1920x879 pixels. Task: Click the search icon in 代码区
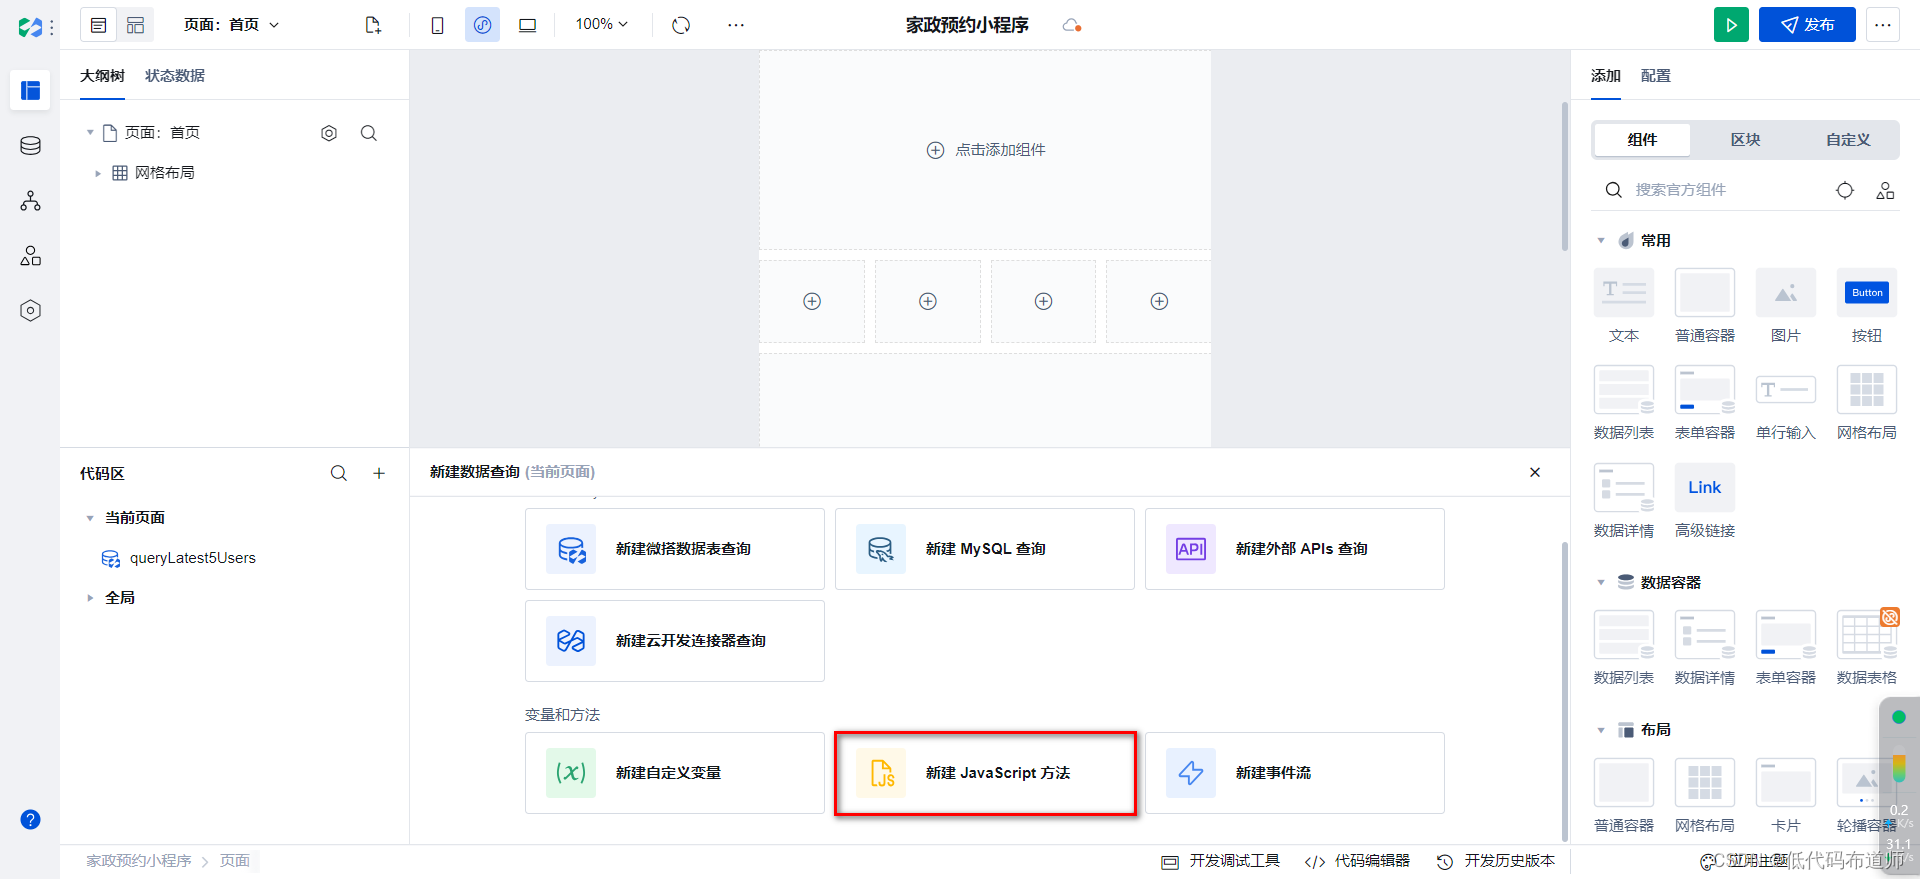pos(339,473)
